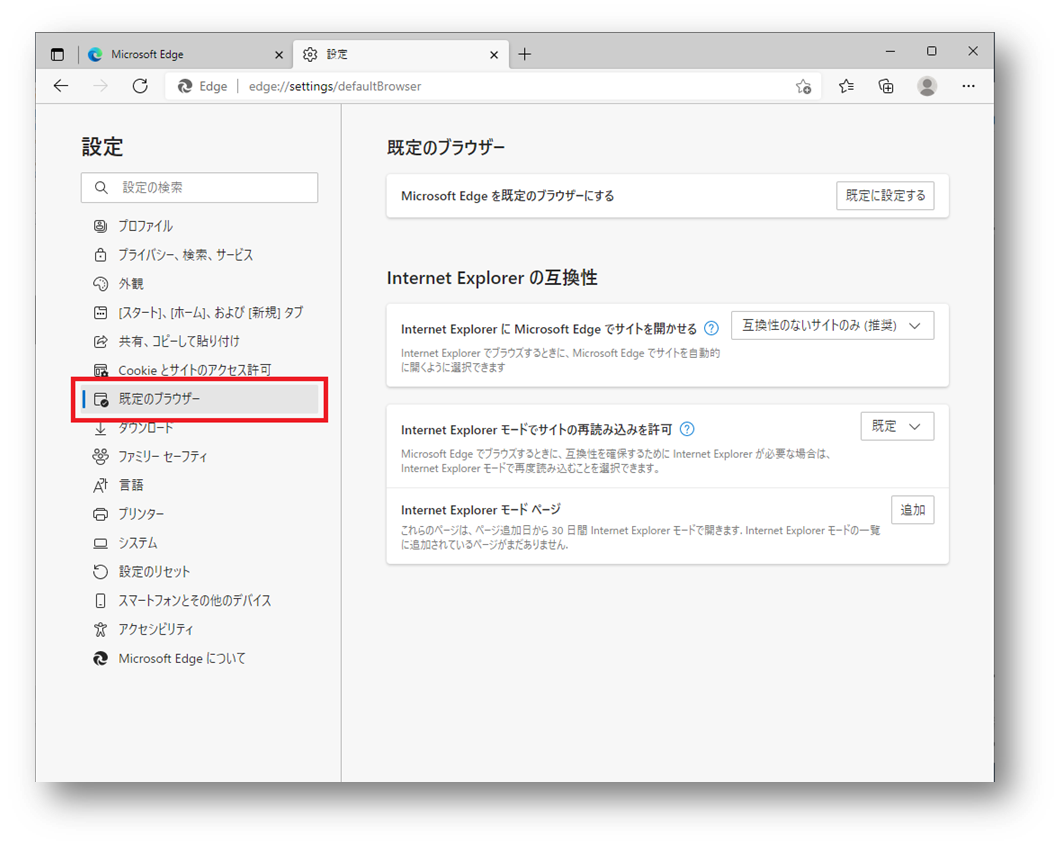The width and height of the screenshot is (1060, 847).
Task: Go back with the back arrow
Action: pyautogui.click(x=62, y=86)
